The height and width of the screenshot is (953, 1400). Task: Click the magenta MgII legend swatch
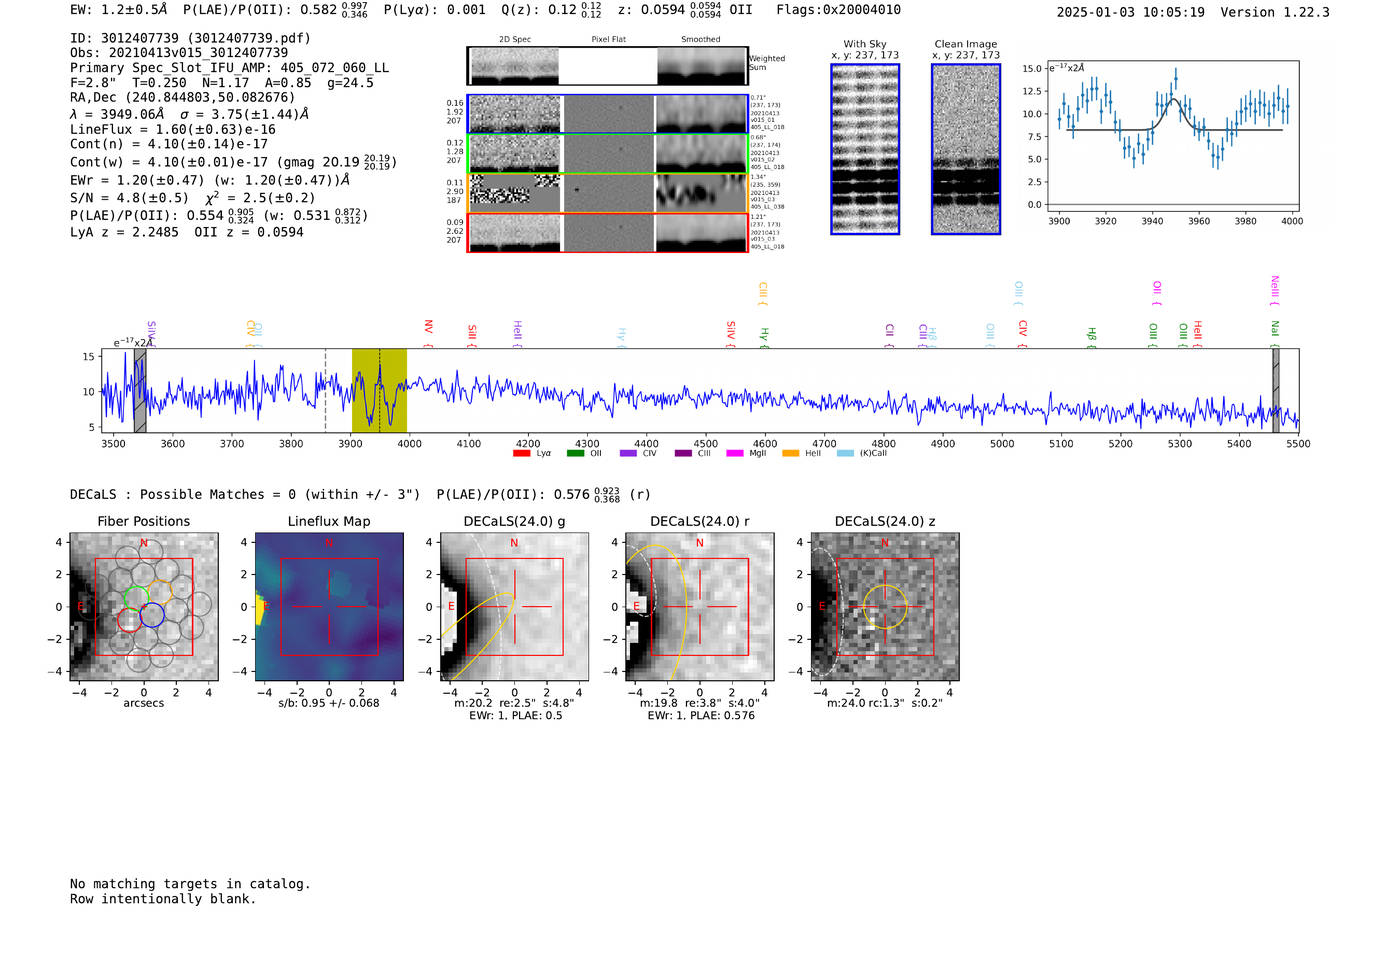point(735,453)
